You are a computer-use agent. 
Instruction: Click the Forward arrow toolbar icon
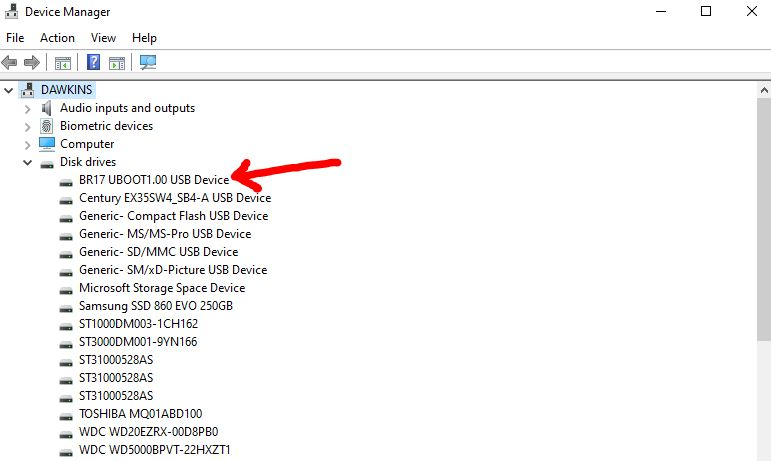31,62
